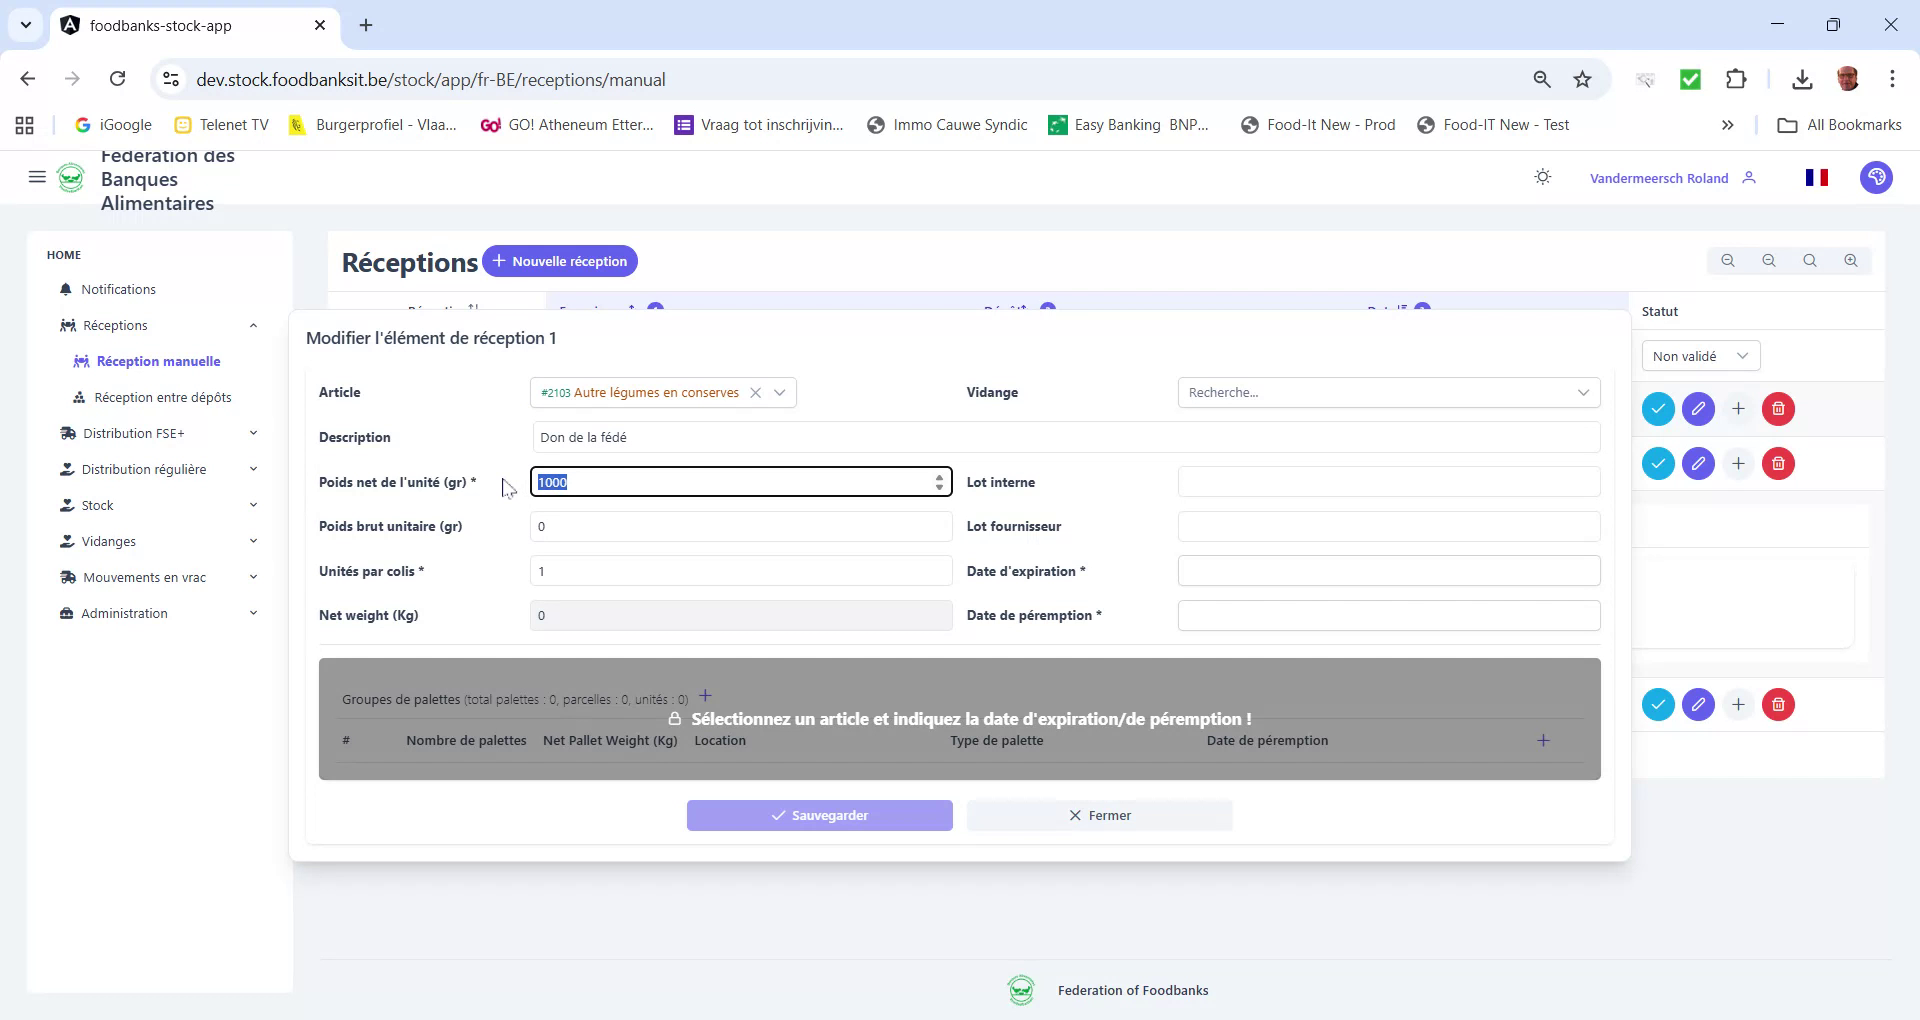
Task: Click inside the 'Lot interne' input field
Action: pyautogui.click(x=1388, y=481)
